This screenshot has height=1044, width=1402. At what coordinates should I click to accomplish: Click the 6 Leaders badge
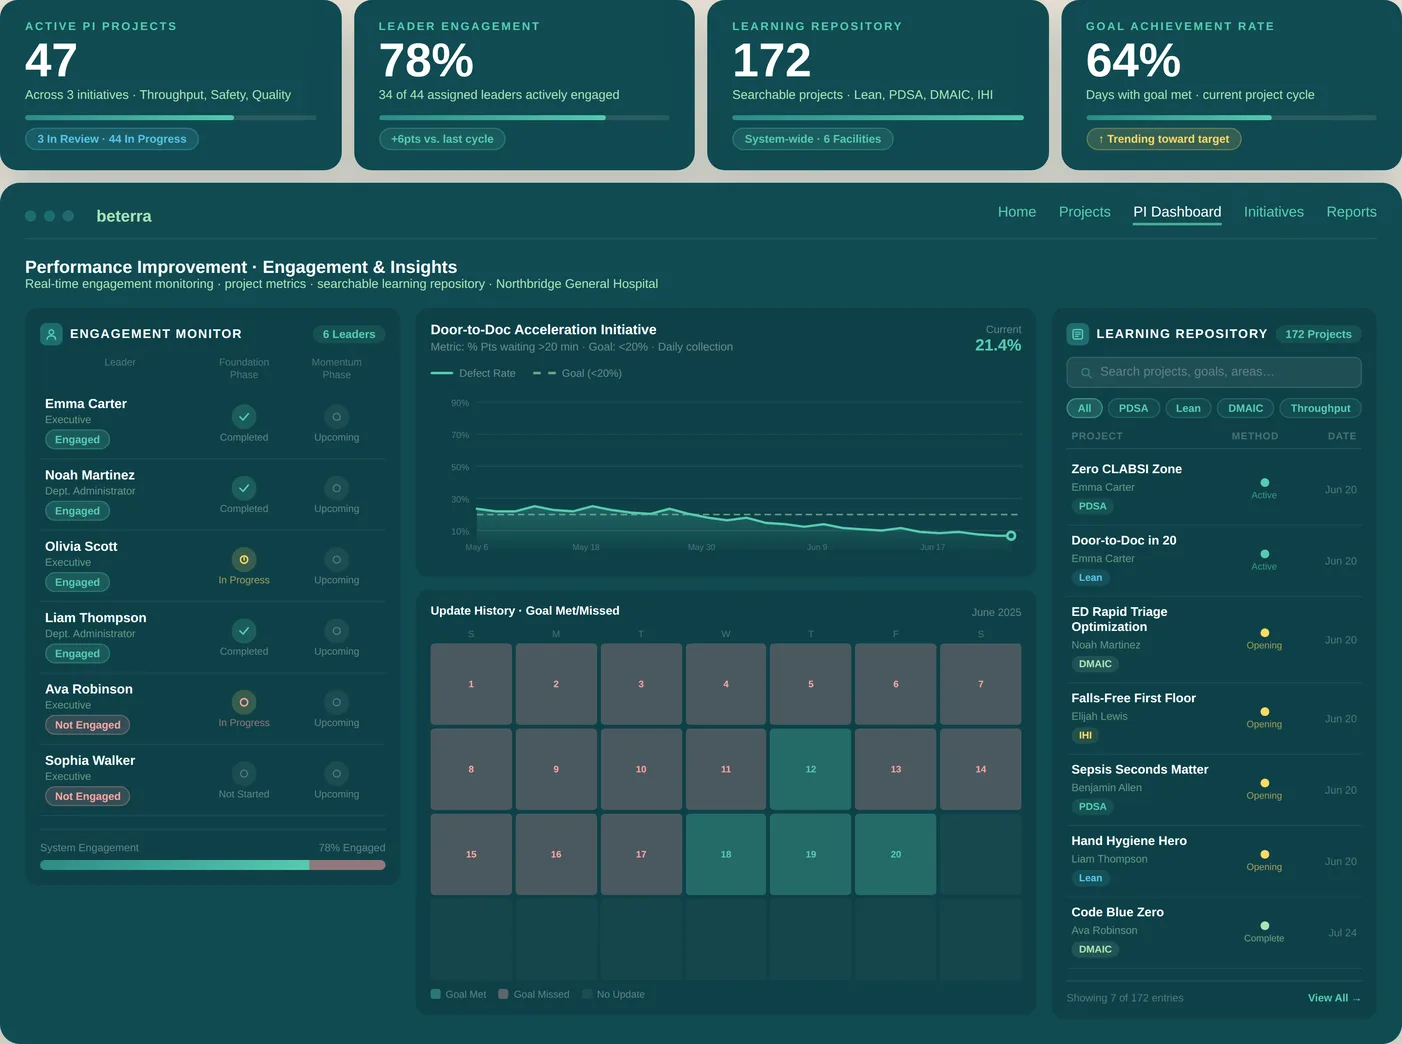(x=348, y=334)
